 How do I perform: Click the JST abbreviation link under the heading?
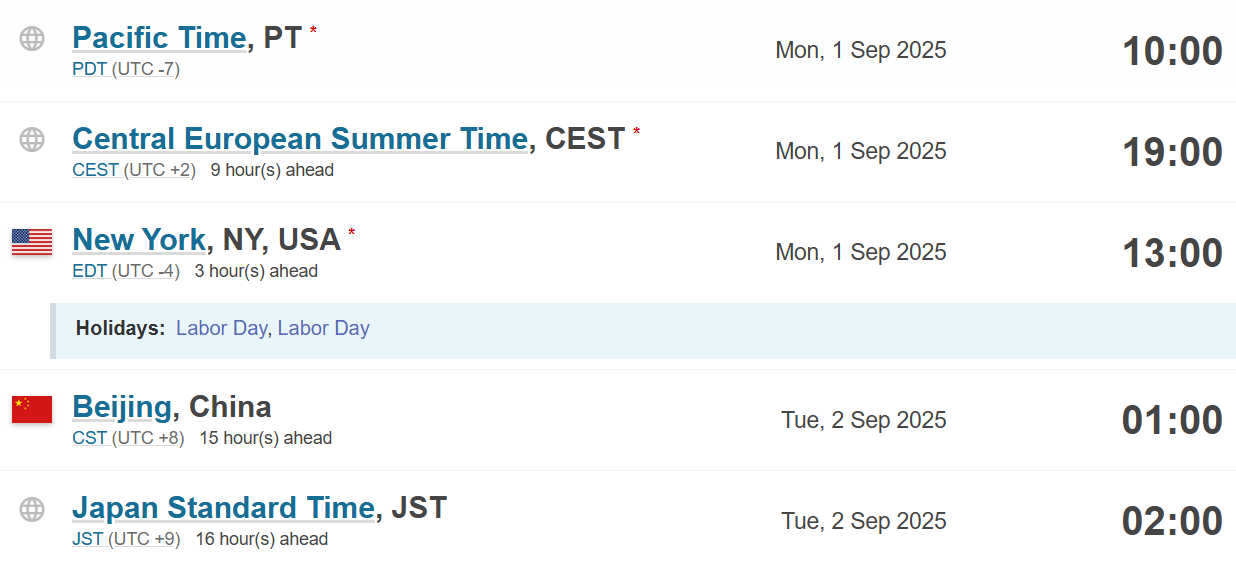tap(88, 539)
